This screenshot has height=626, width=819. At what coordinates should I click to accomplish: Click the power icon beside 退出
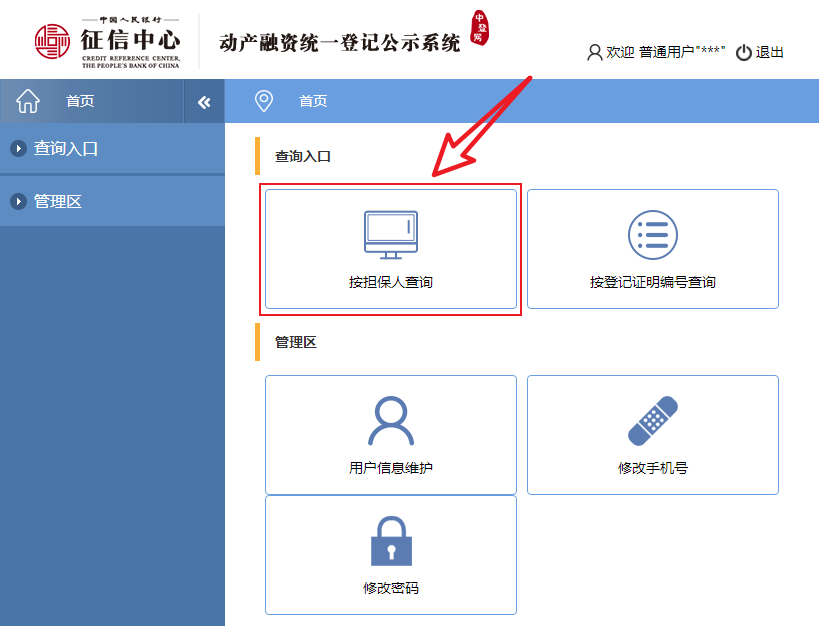coord(743,53)
